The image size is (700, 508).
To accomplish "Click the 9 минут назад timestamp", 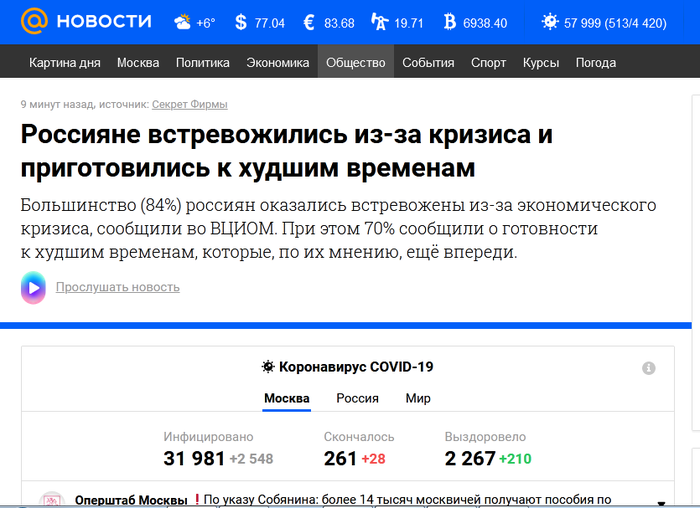I will coord(58,104).
